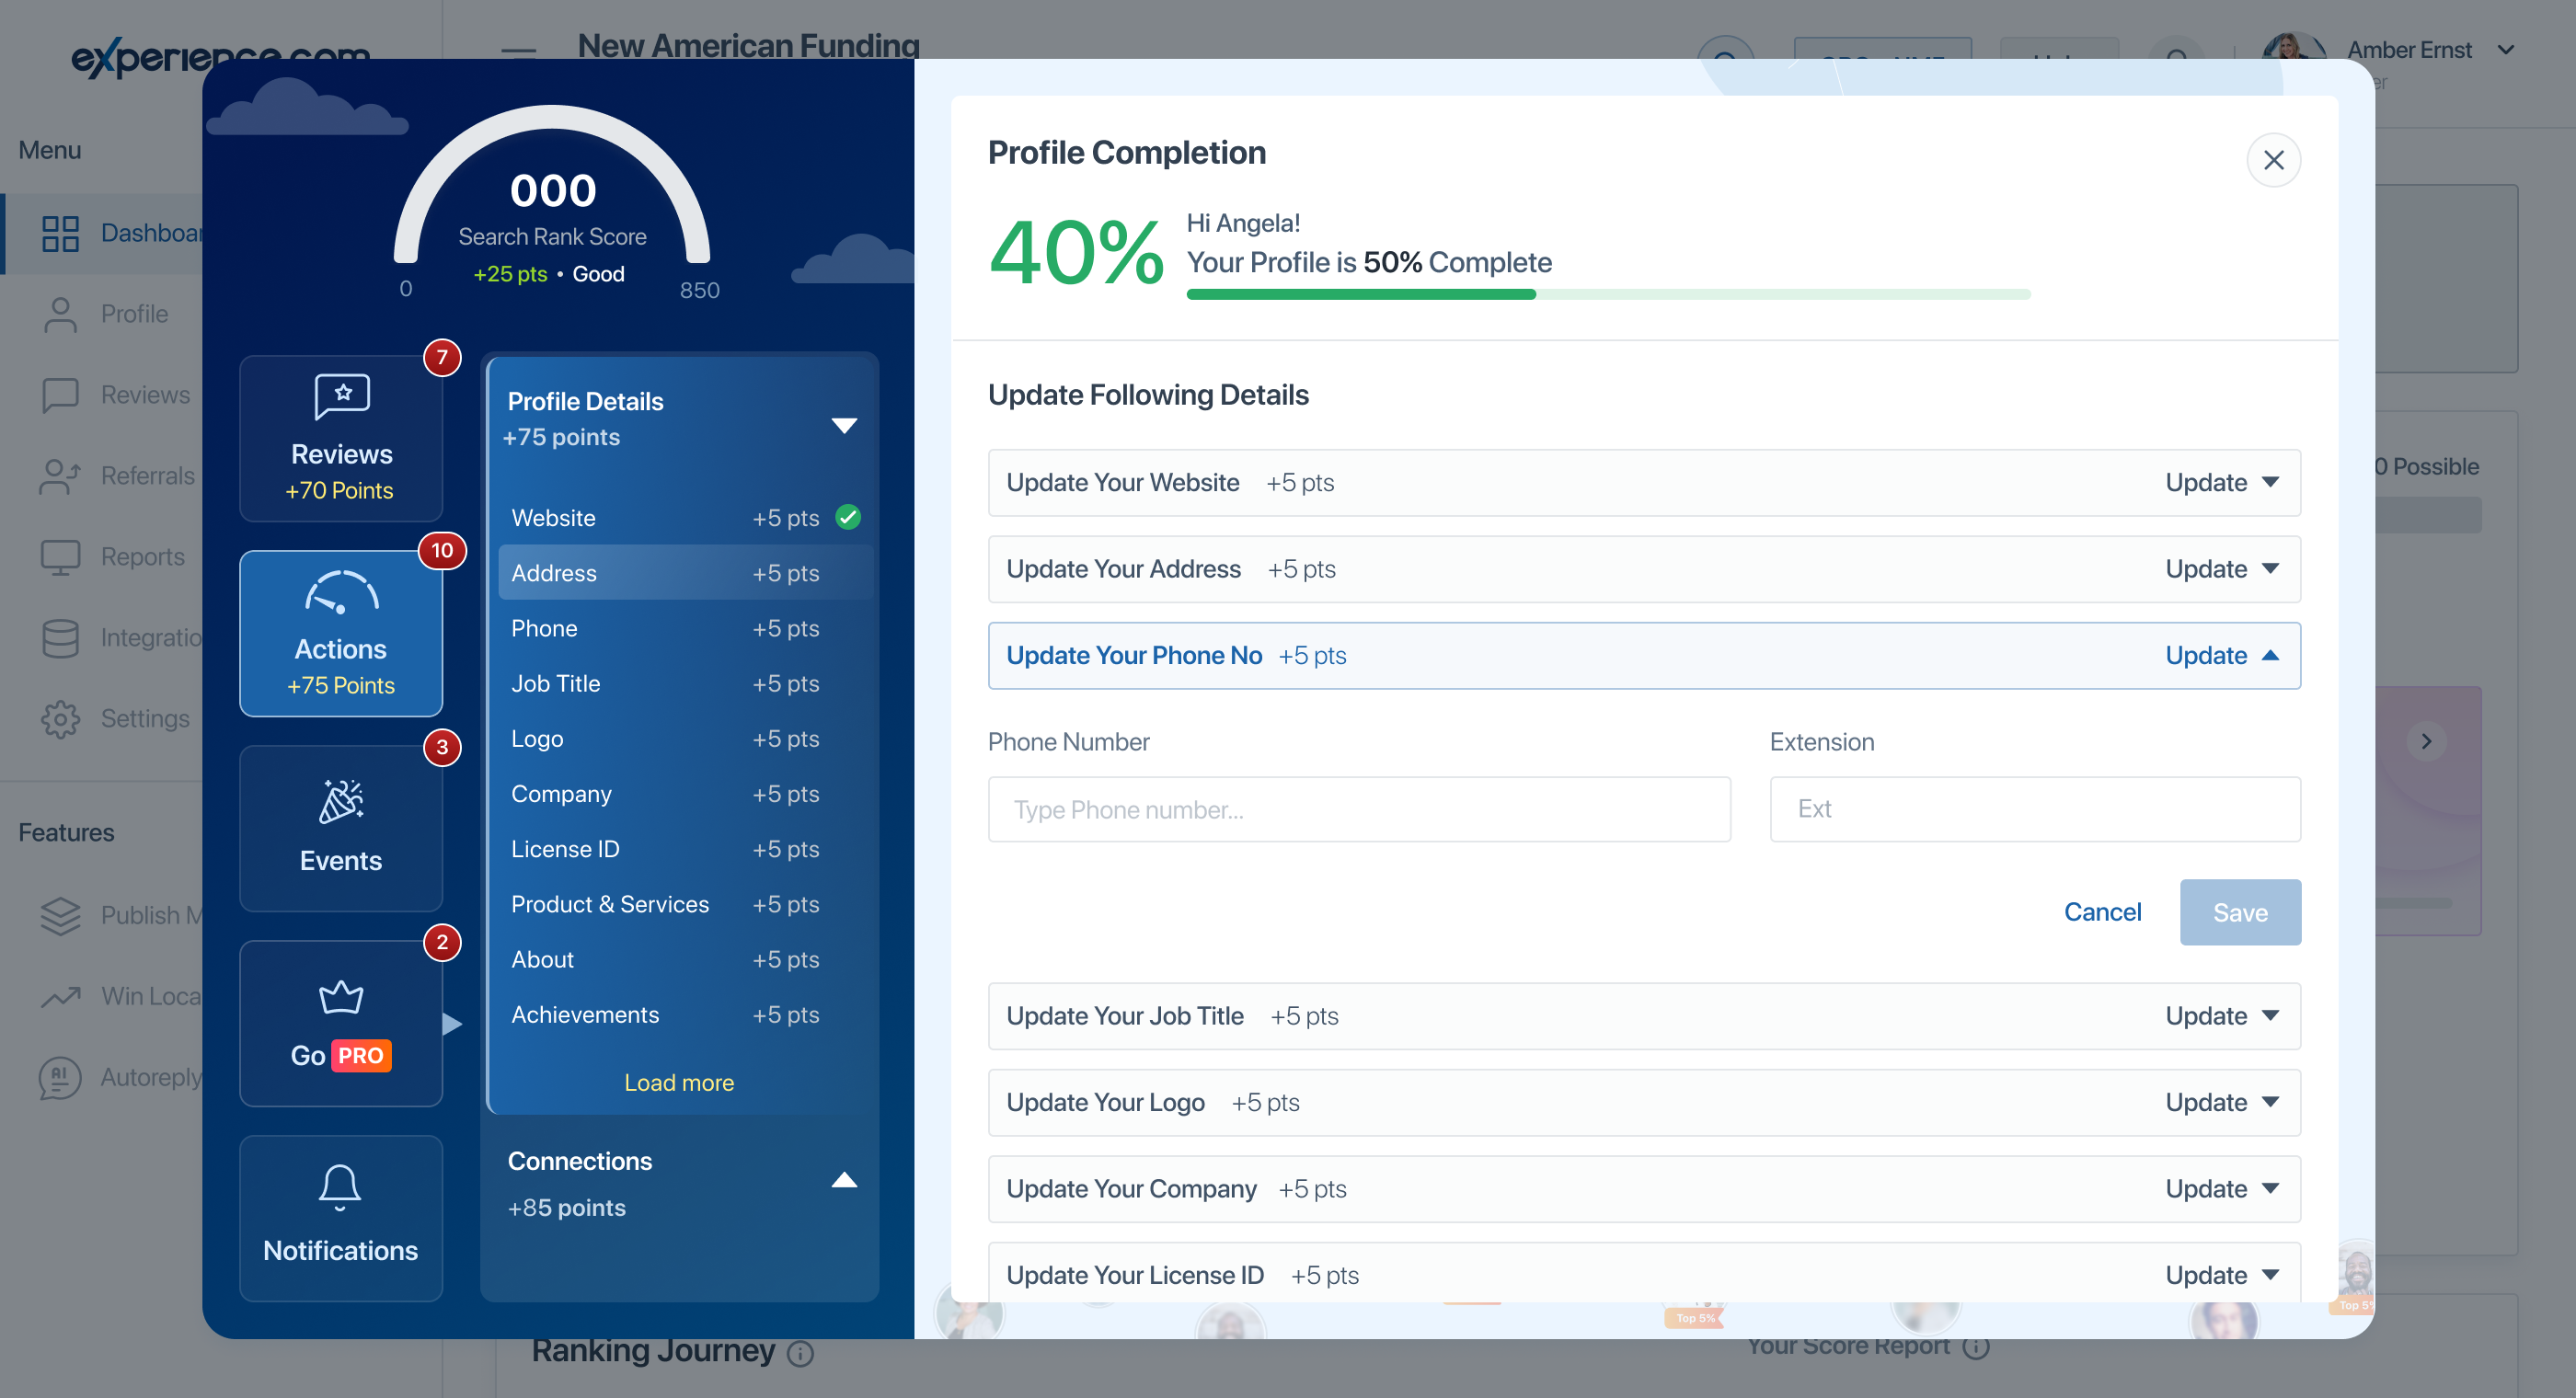Collapse the Profile Details section
2576x1398 pixels.
click(x=844, y=425)
